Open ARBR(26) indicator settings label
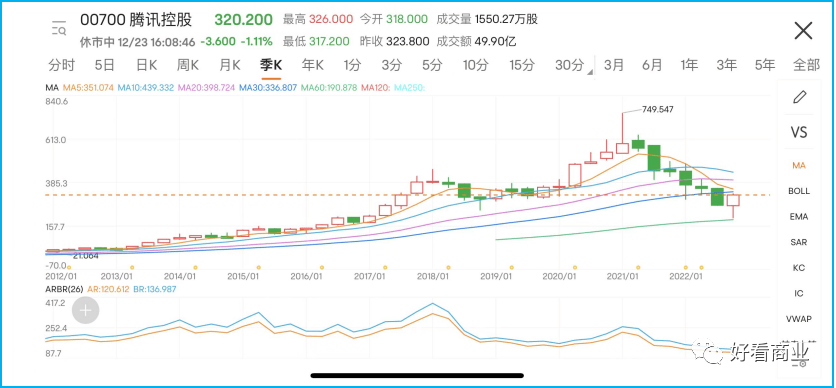Viewport: 836px width, 388px height. (x=62, y=289)
